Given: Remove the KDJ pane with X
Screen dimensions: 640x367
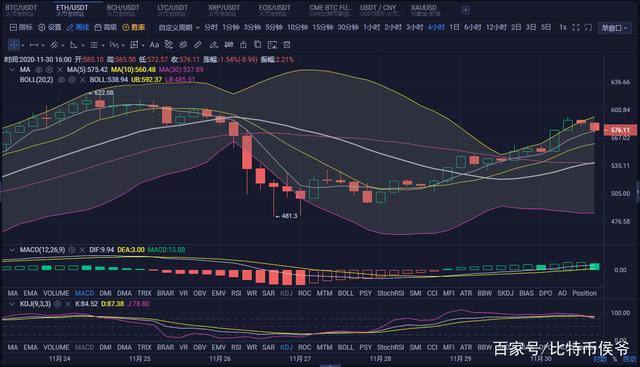Looking at the screenshot, I should pyautogui.click(x=68, y=304).
